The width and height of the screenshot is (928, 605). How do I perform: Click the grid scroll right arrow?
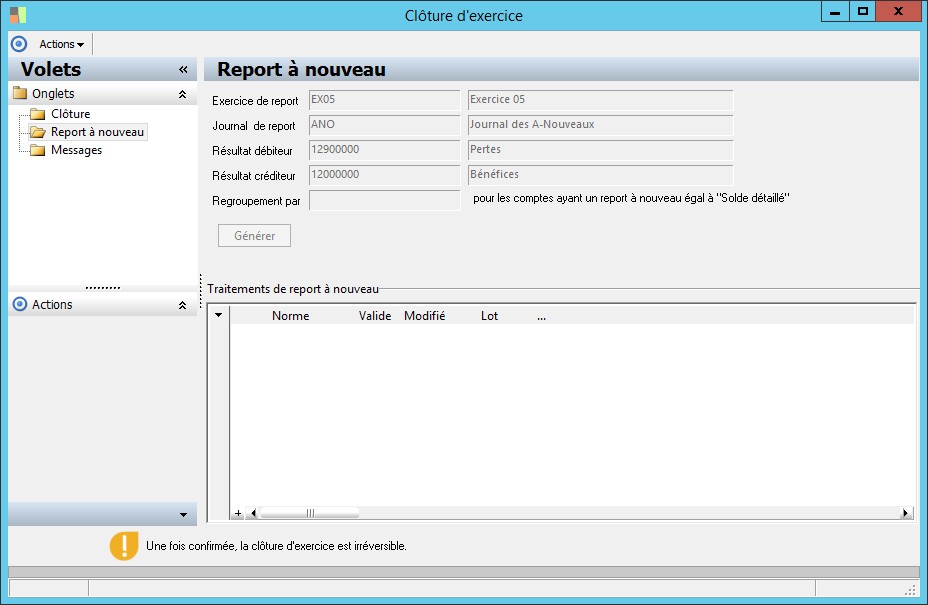coord(905,513)
